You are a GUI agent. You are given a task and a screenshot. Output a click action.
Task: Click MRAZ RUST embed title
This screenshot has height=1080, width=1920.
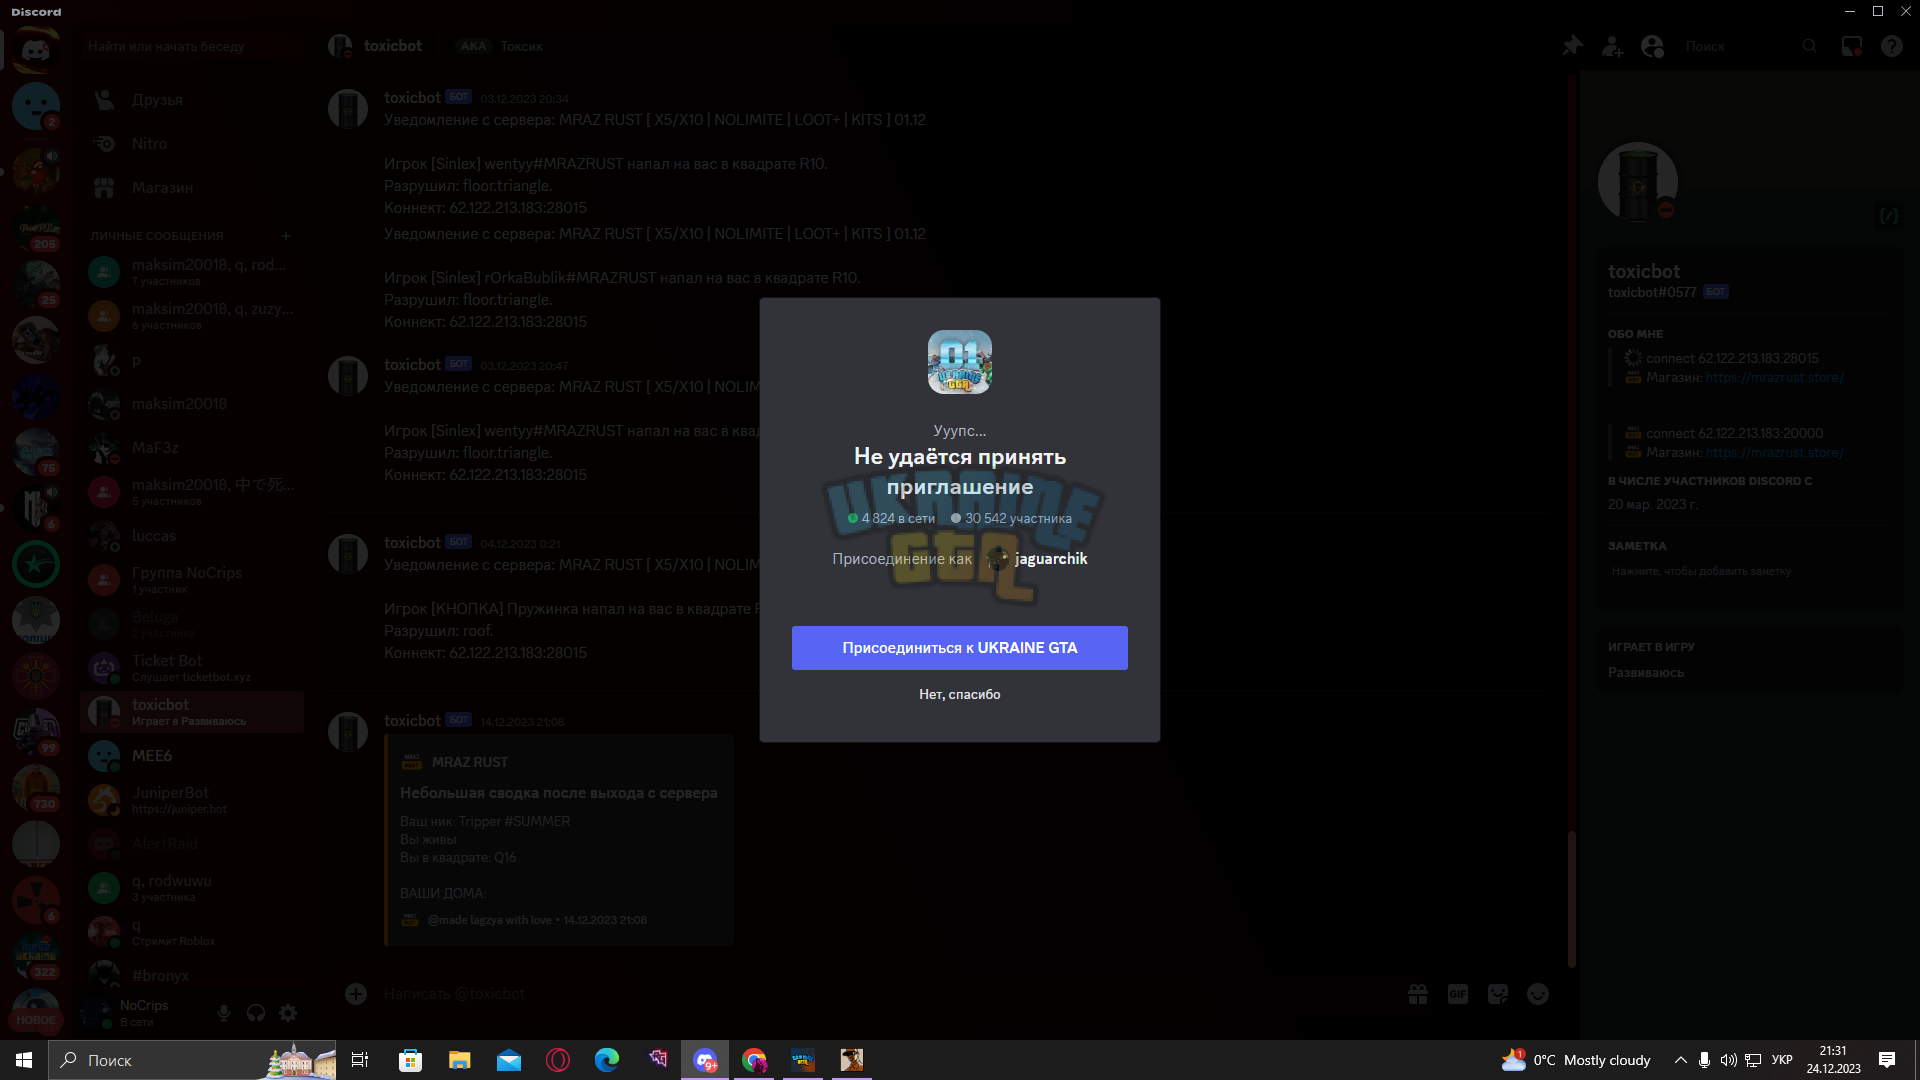tap(469, 762)
